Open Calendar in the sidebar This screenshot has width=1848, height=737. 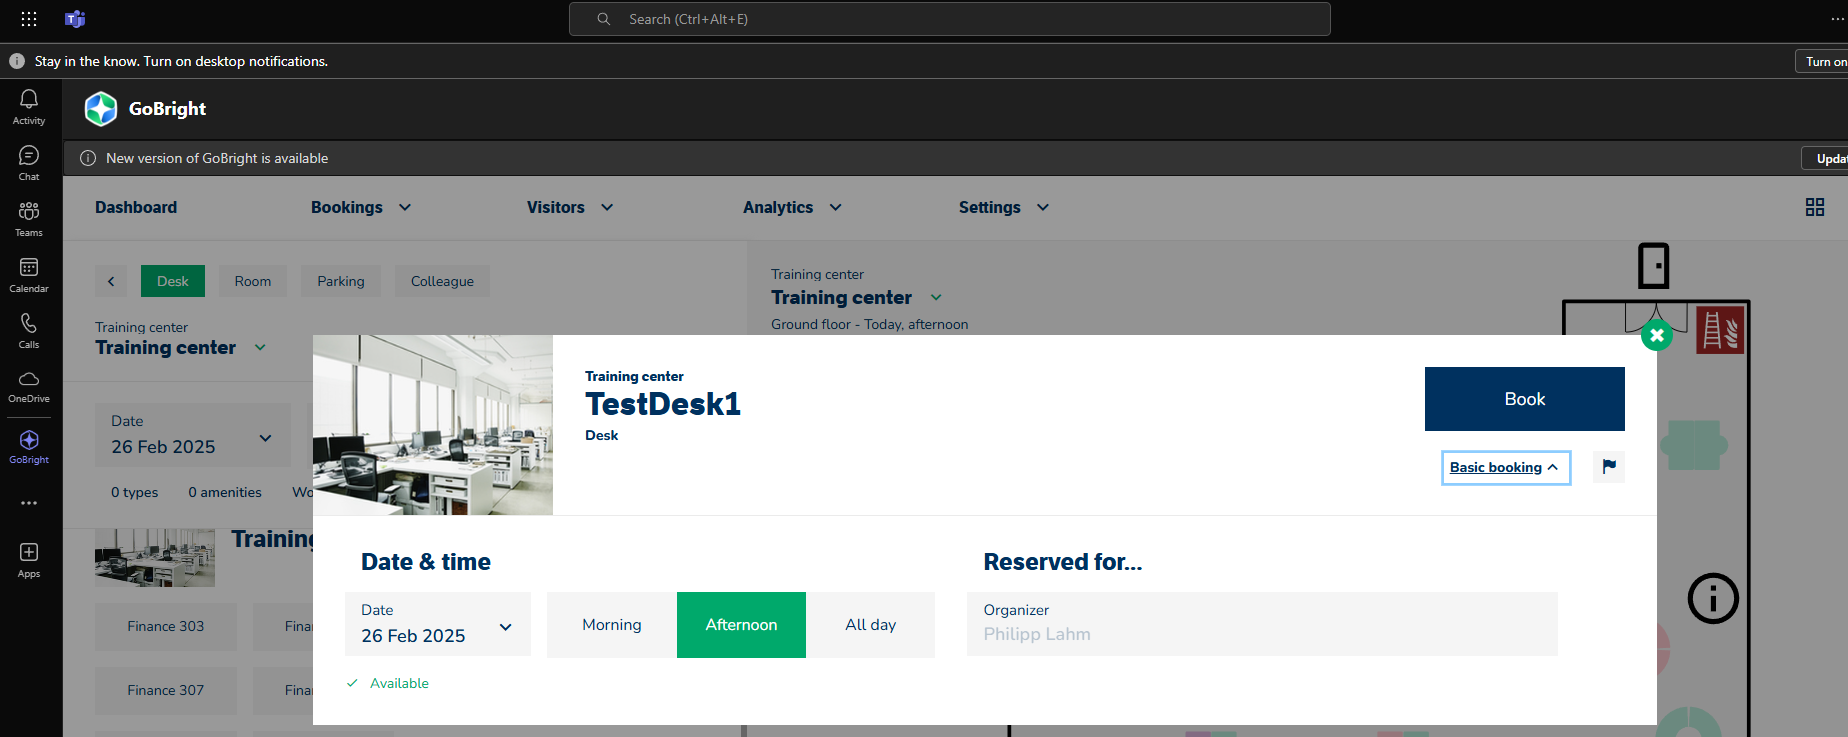29,274
